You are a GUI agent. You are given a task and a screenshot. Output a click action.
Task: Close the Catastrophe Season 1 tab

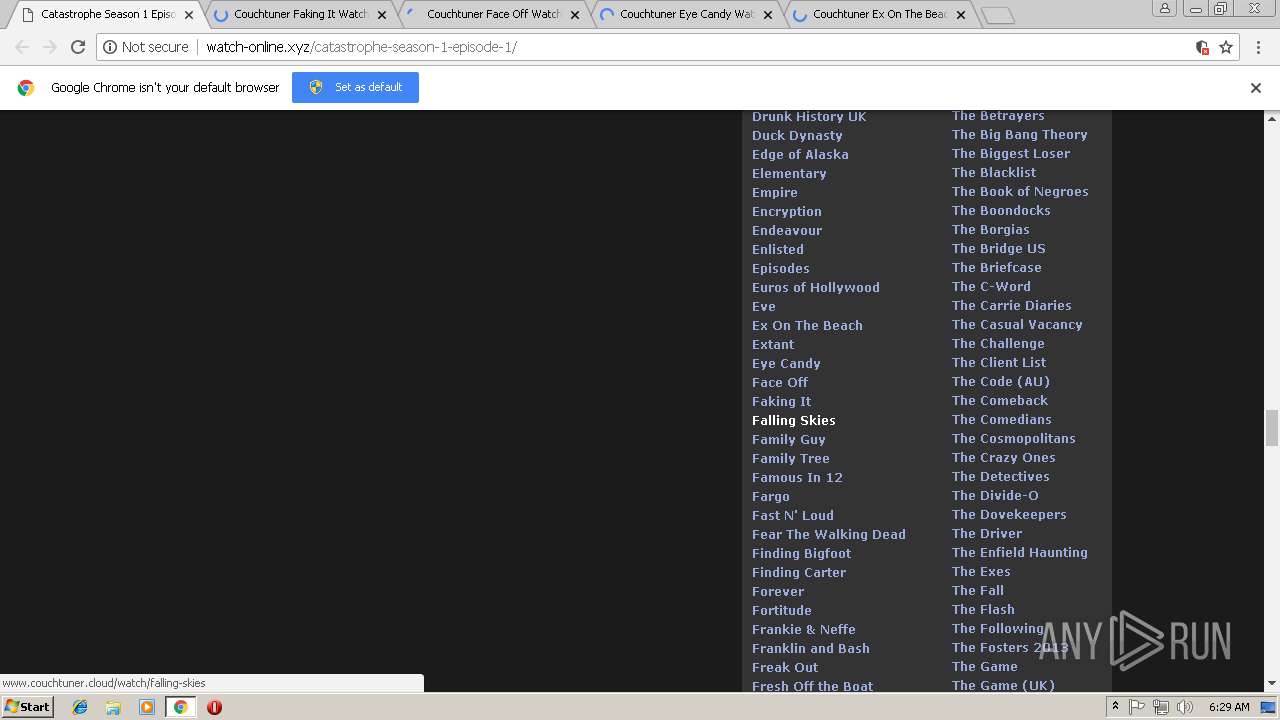pos(188,15)
